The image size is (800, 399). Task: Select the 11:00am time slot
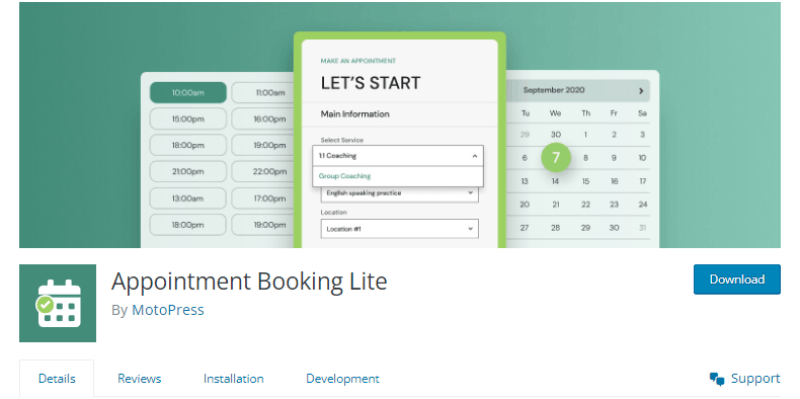[x=263, y=93]
